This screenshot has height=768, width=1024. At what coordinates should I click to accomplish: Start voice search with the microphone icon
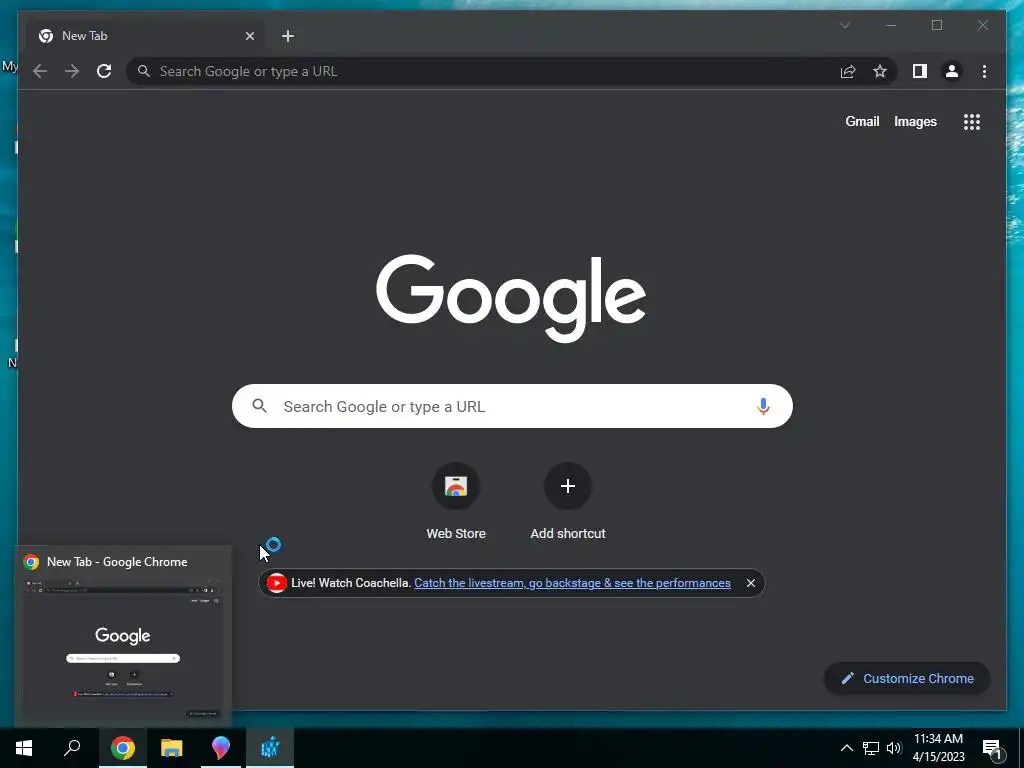[763, 406]
